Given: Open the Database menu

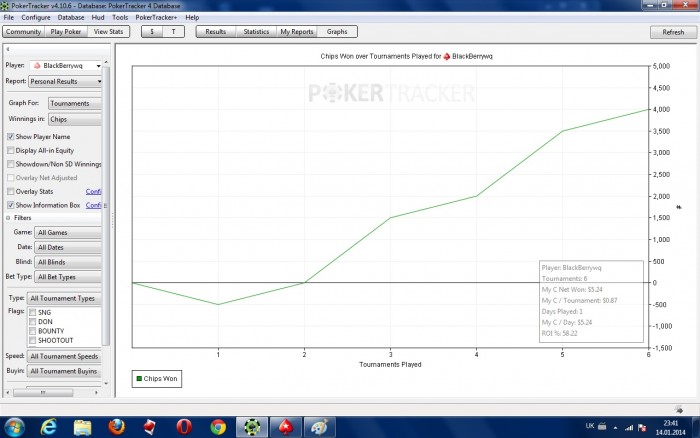Looking at the screenshot, I should [x=71, y=17].
